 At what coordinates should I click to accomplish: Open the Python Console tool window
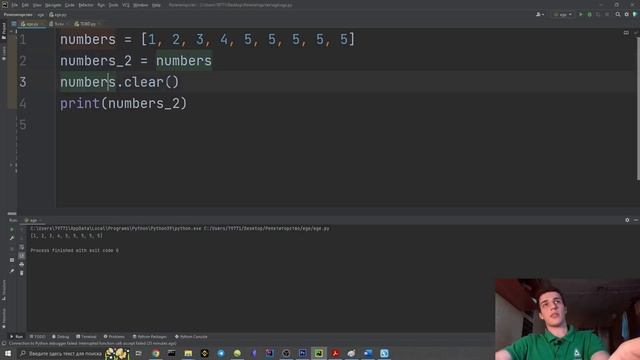[191, 337]
